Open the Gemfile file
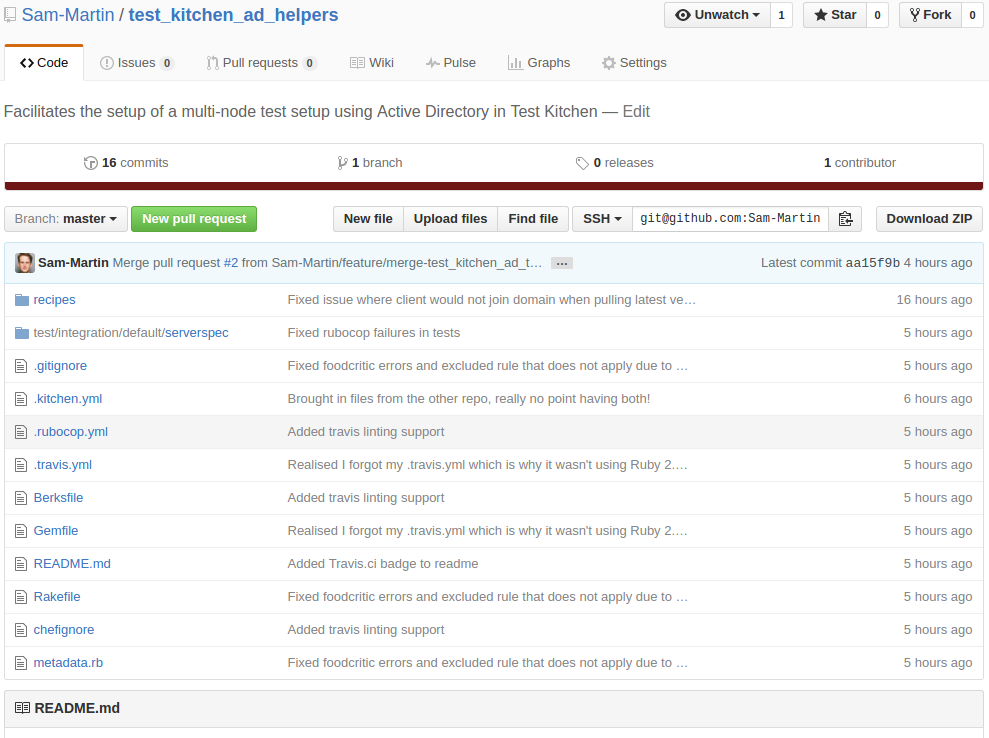The width and height of the screenshot is (989, 738). click(56, 530)
